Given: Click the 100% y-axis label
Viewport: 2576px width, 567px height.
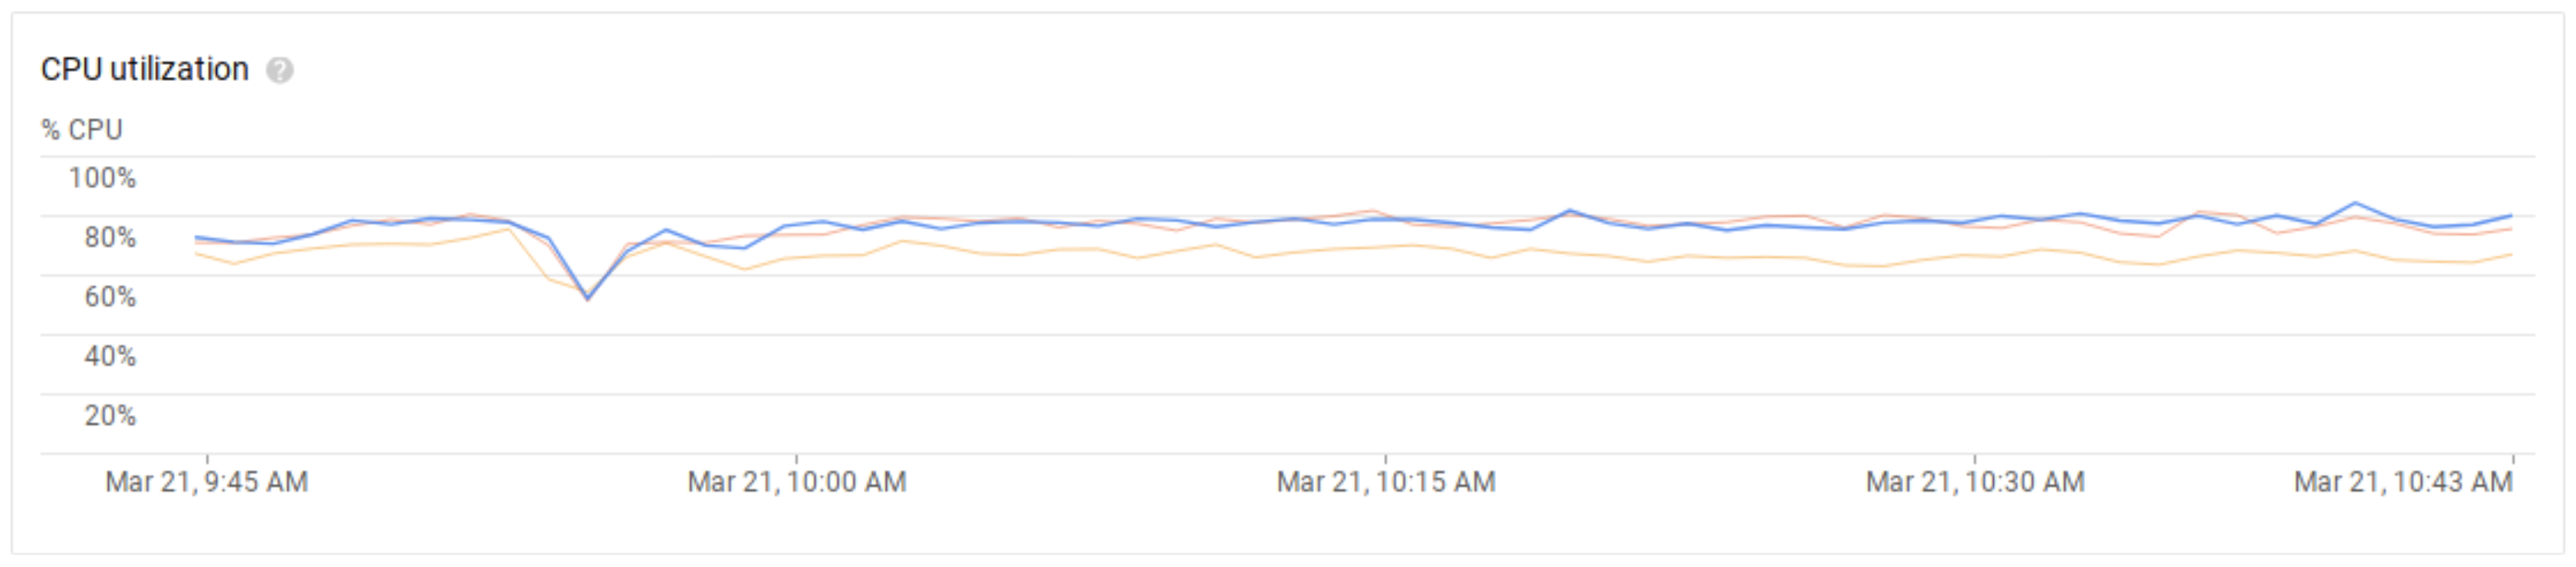Looking at the screenshot, I should (102, 178).
